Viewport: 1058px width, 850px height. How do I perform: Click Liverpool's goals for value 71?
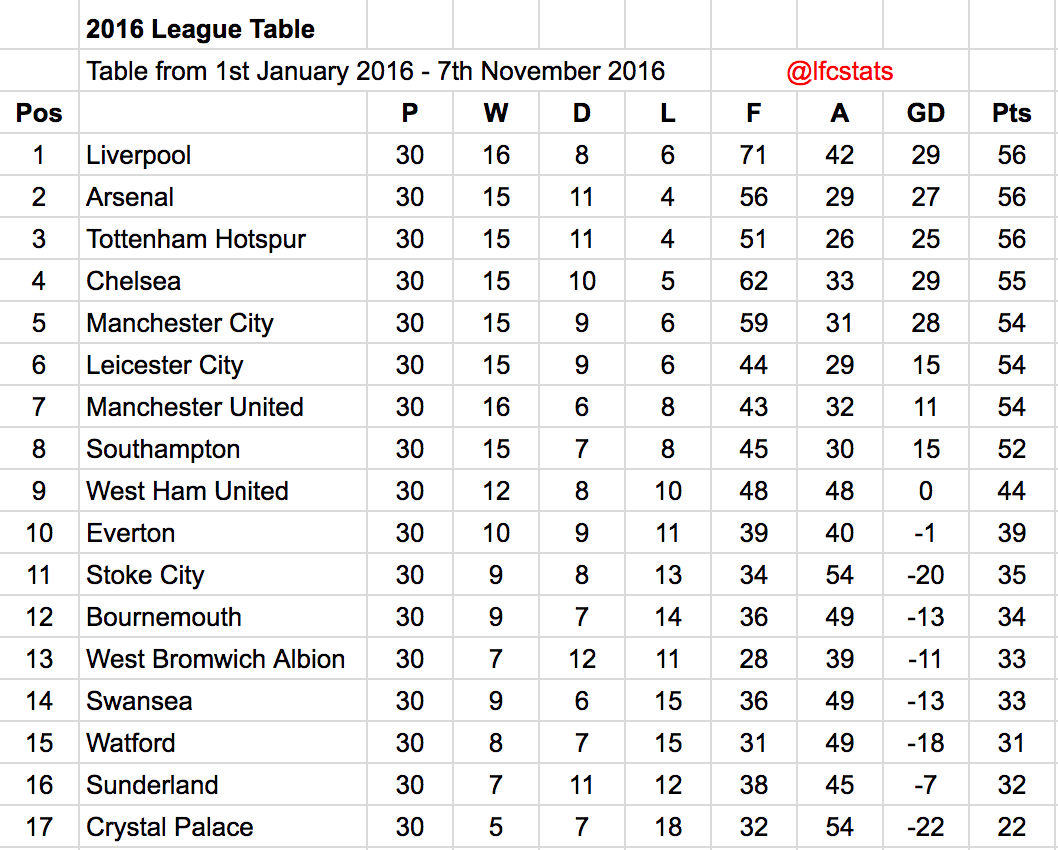(754, 154)
